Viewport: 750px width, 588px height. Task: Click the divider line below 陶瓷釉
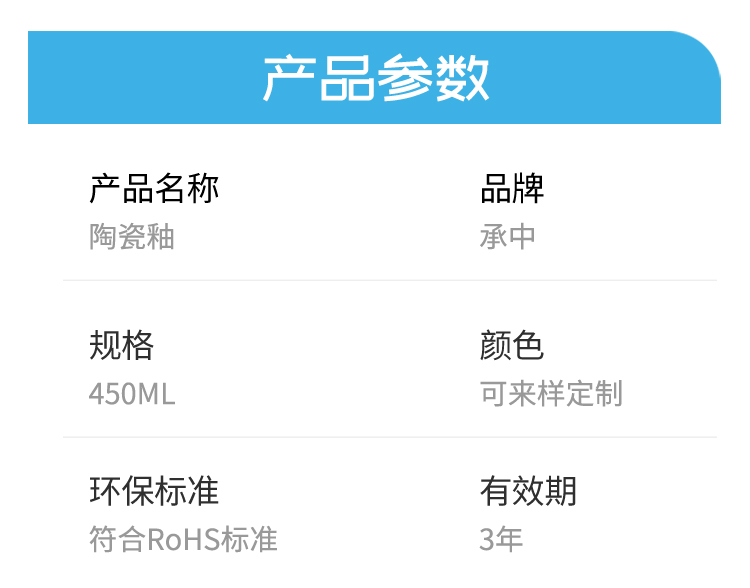[x=390, y=280]
